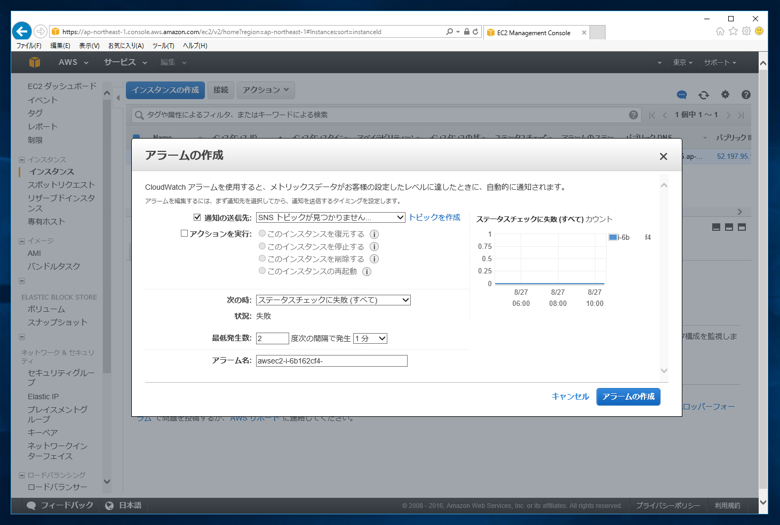Open ステータスチェックに失敗 metric dropdown

coord(333,300)
